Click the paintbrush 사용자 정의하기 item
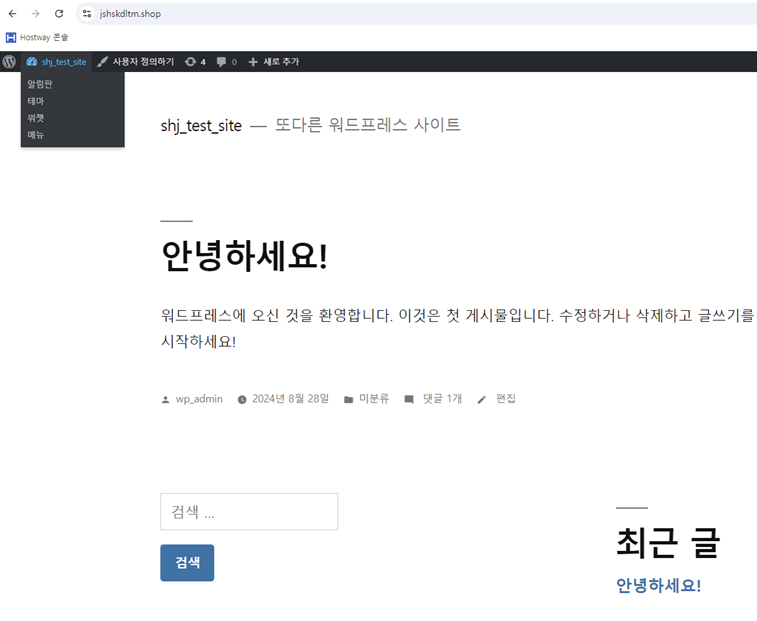The image size is (757, 621). [x=135, y=62]
